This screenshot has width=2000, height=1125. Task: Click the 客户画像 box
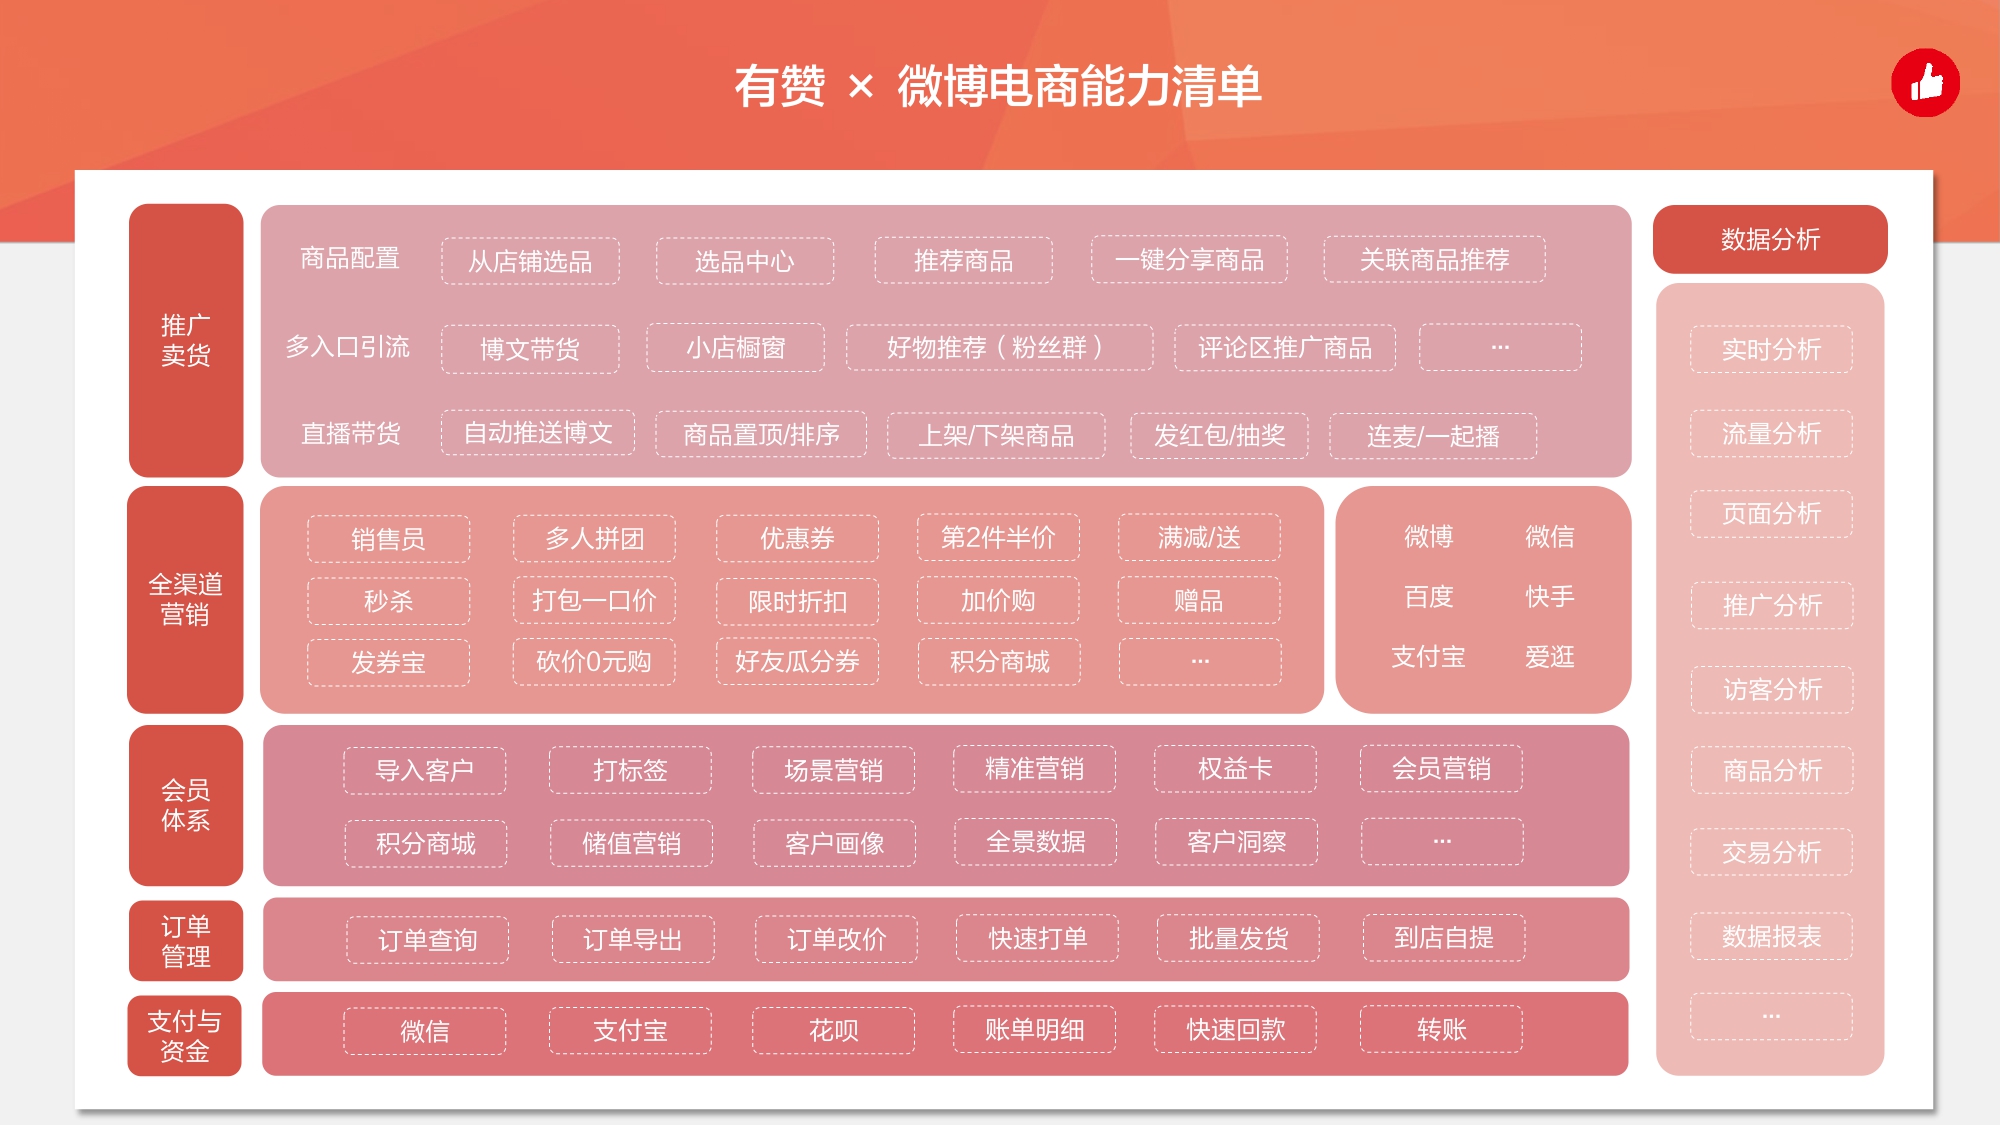(834, 843)
